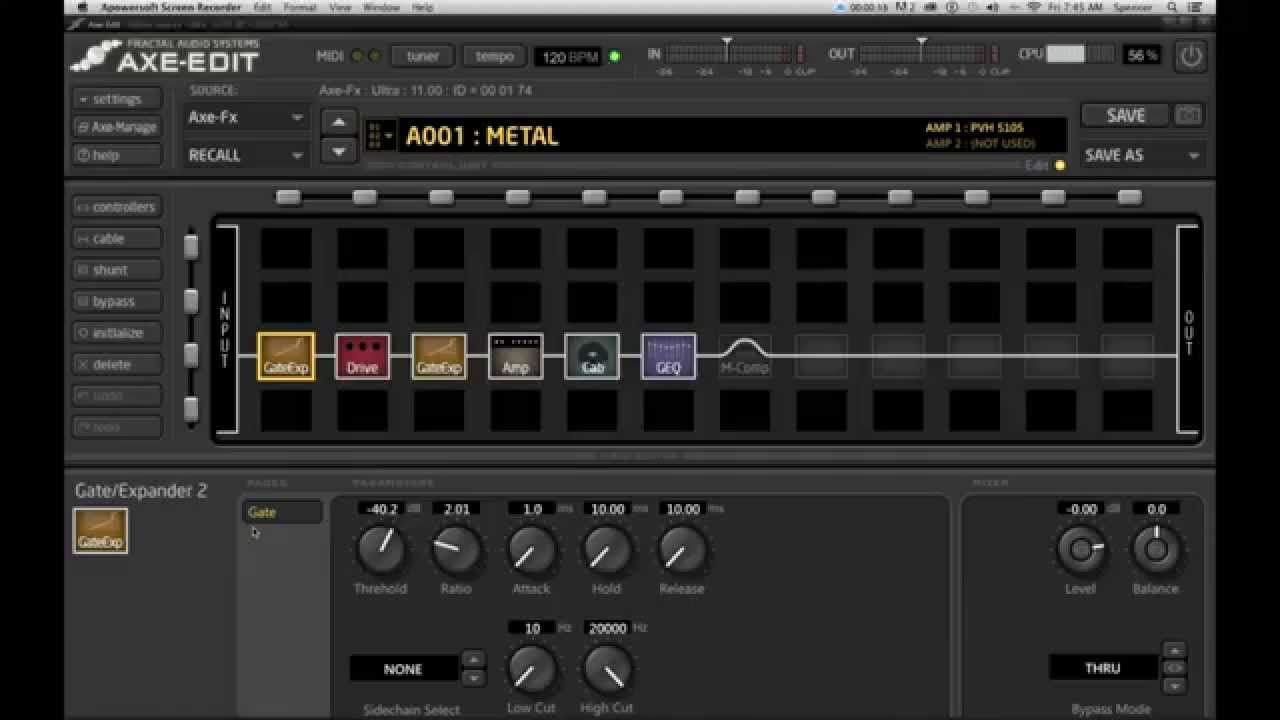Open the Notification Center icon
This screenshot has width=1280, height=720.
(1196, 7)
